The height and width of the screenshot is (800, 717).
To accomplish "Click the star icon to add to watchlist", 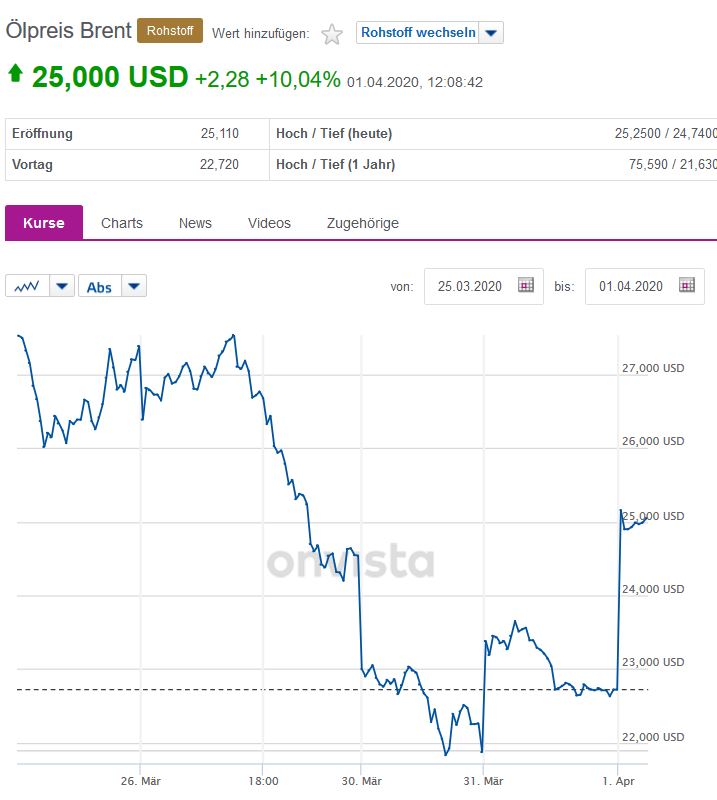I will coord(332,34).
